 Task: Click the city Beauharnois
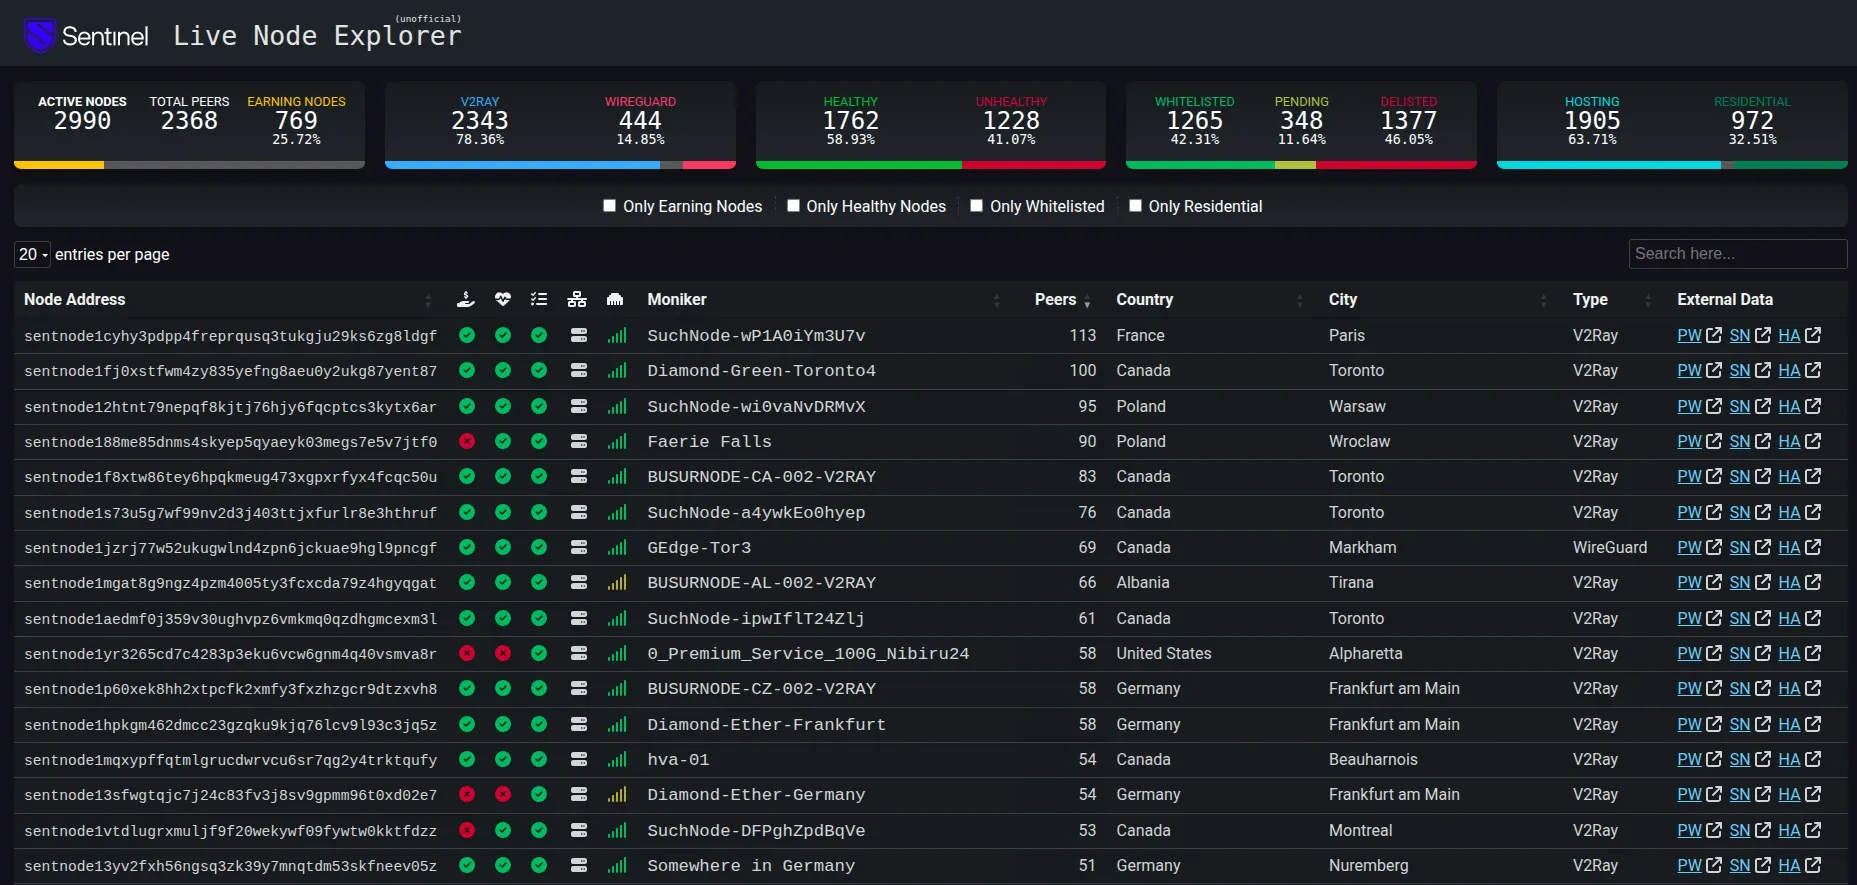(1373, 759)
